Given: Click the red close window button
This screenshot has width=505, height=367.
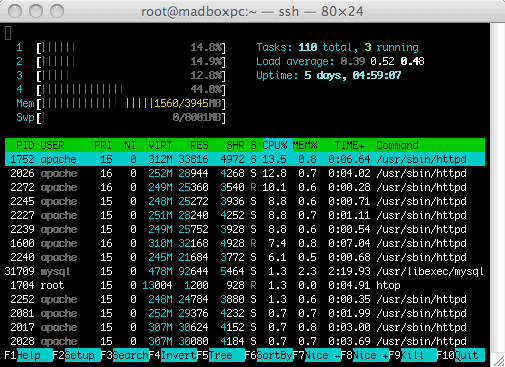Looking at the screenshot, I should [15, 11].
